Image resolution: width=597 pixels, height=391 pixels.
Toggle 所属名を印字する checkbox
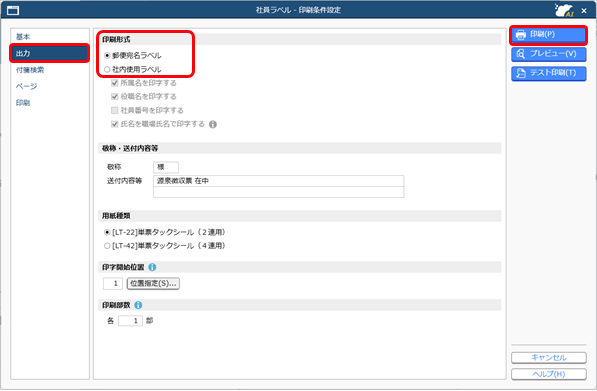[114, 83]
